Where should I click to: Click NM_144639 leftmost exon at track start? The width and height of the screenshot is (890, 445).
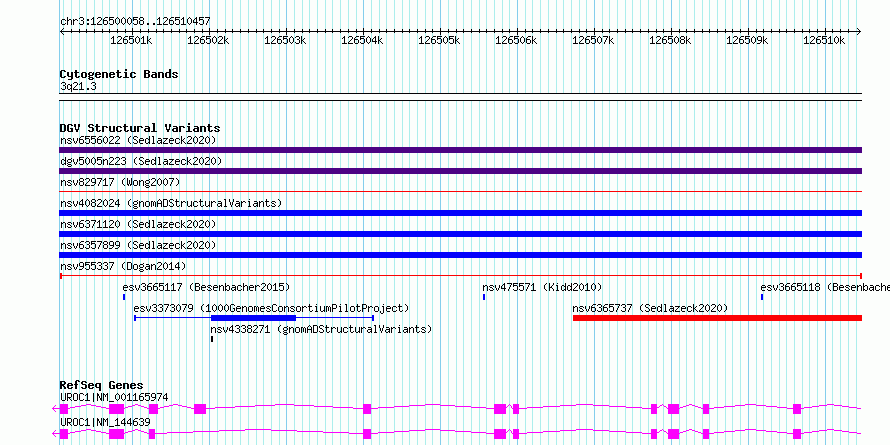(64, 434)
